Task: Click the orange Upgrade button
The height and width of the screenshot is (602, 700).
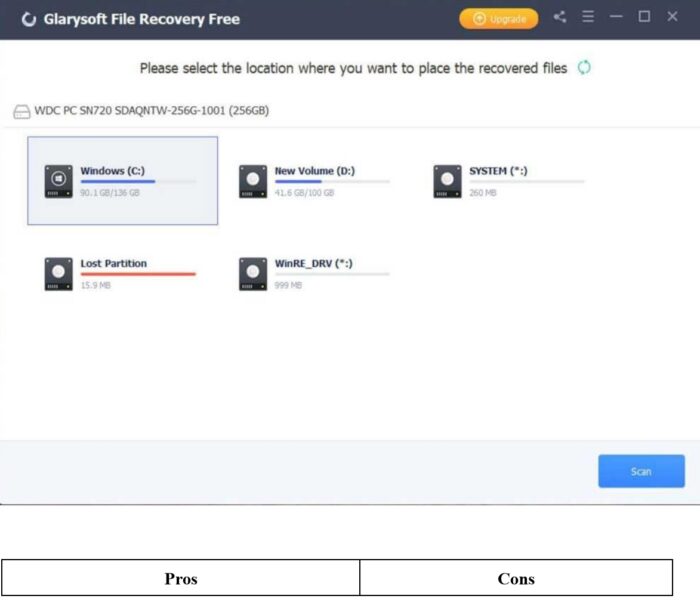Action: coord(498,19)
